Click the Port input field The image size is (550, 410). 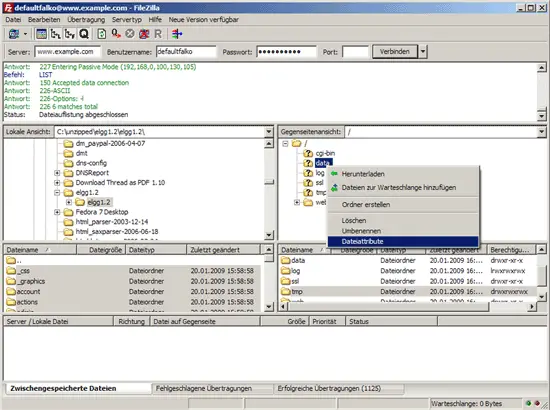355,52
